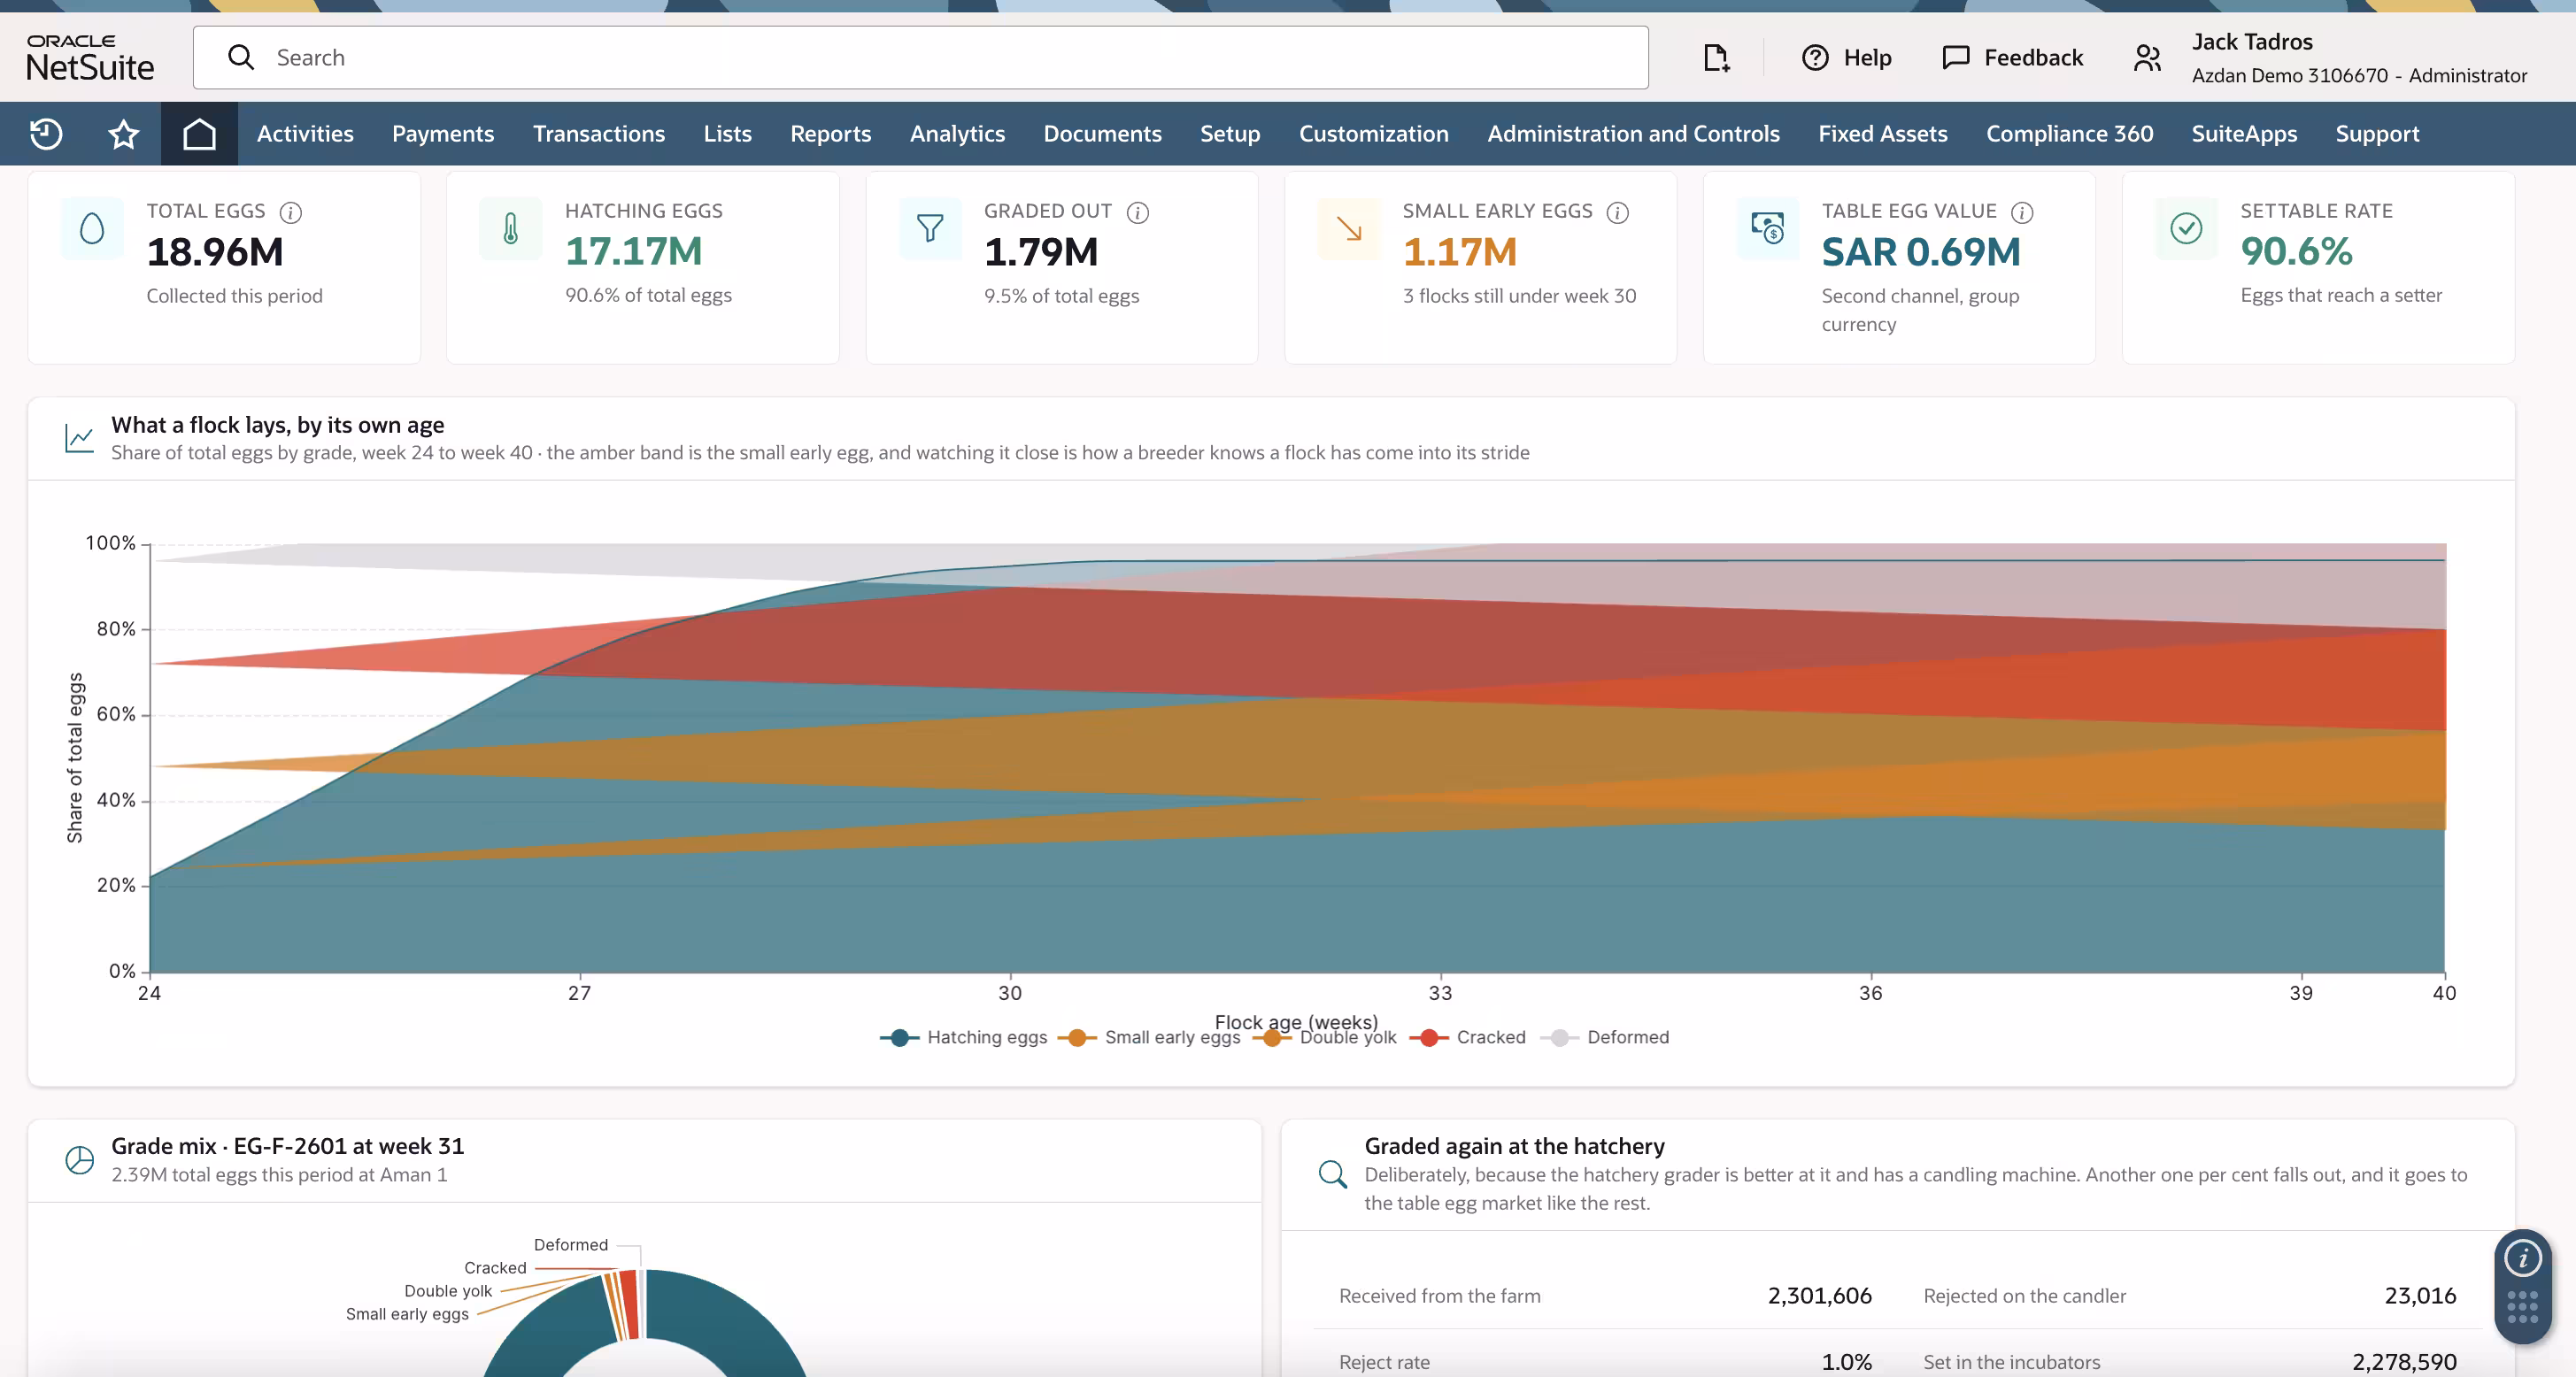Click the Small early eggs donut label

(x=407, y=1314)
